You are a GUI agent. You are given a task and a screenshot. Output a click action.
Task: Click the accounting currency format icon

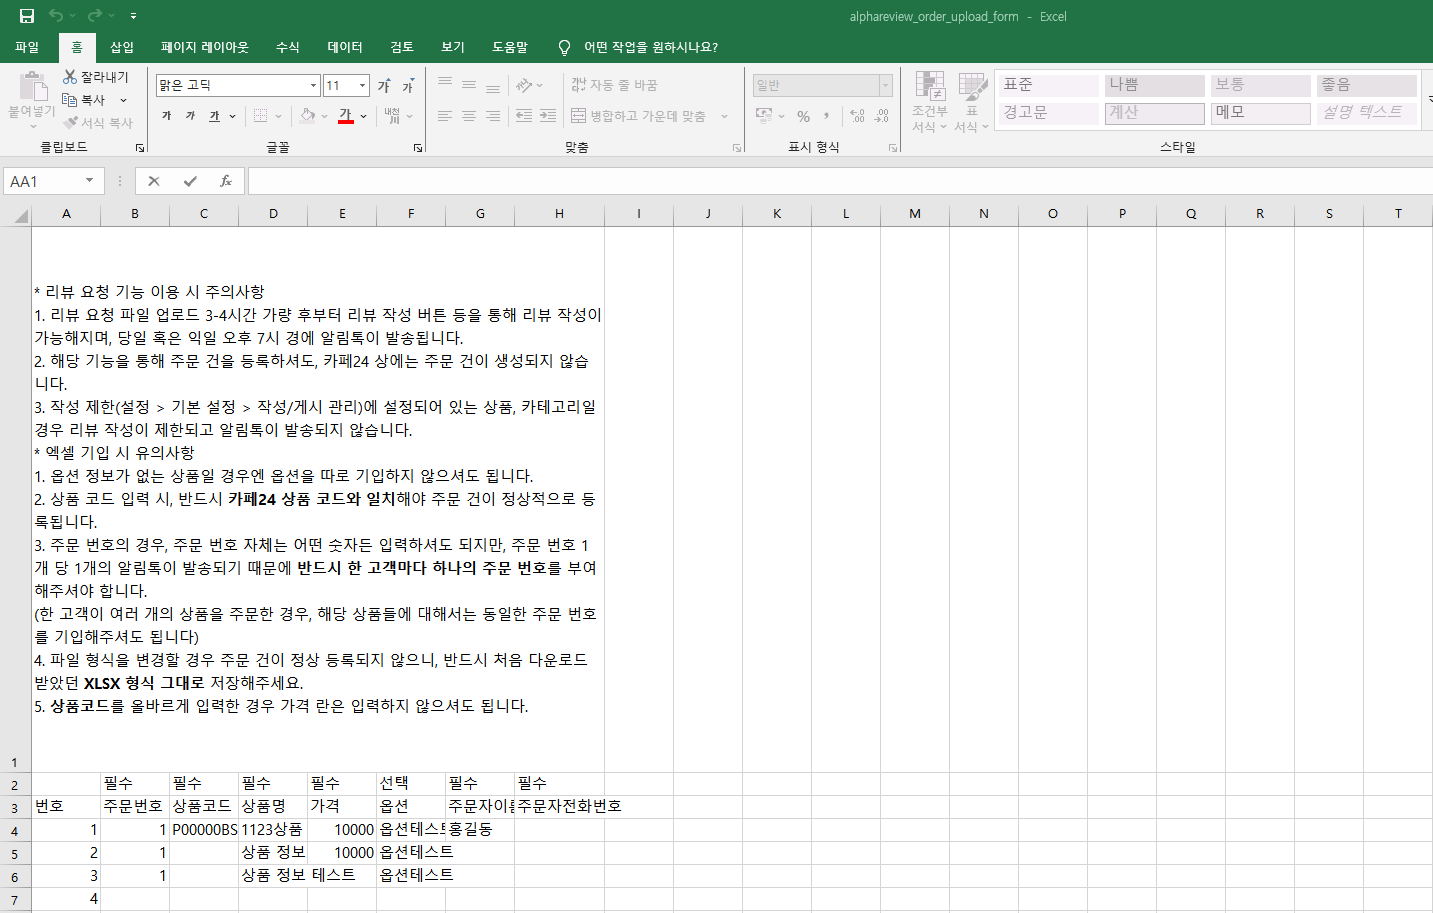[764, 116]
